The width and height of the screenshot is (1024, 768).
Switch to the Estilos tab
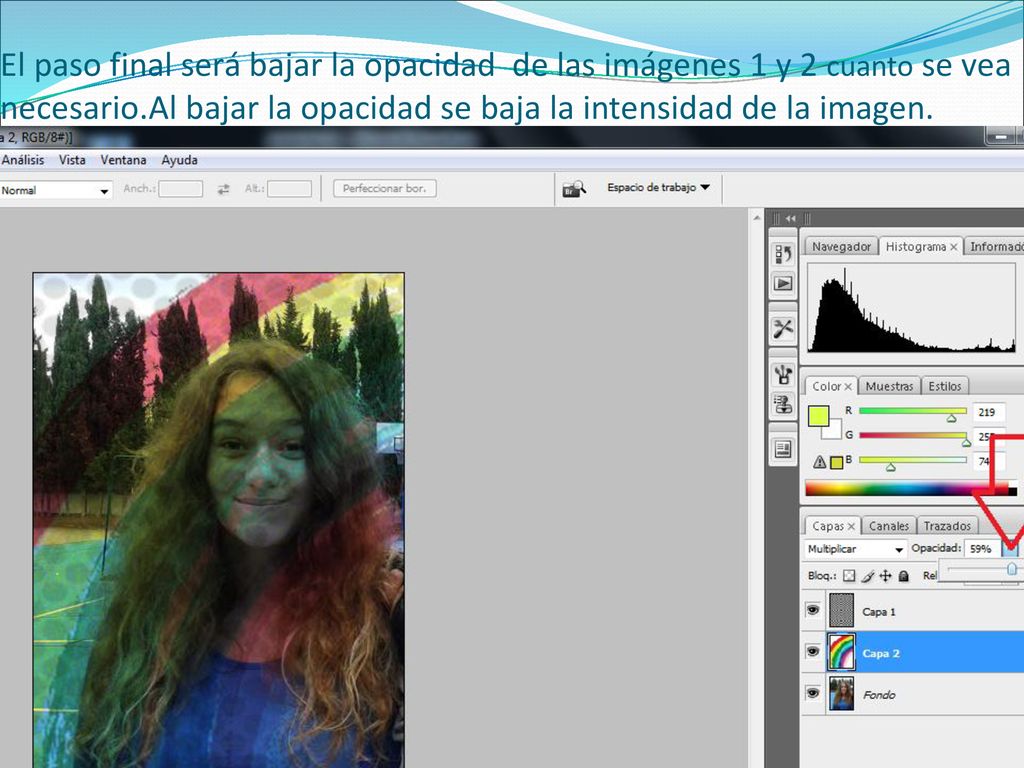click(x=945, y=387)
